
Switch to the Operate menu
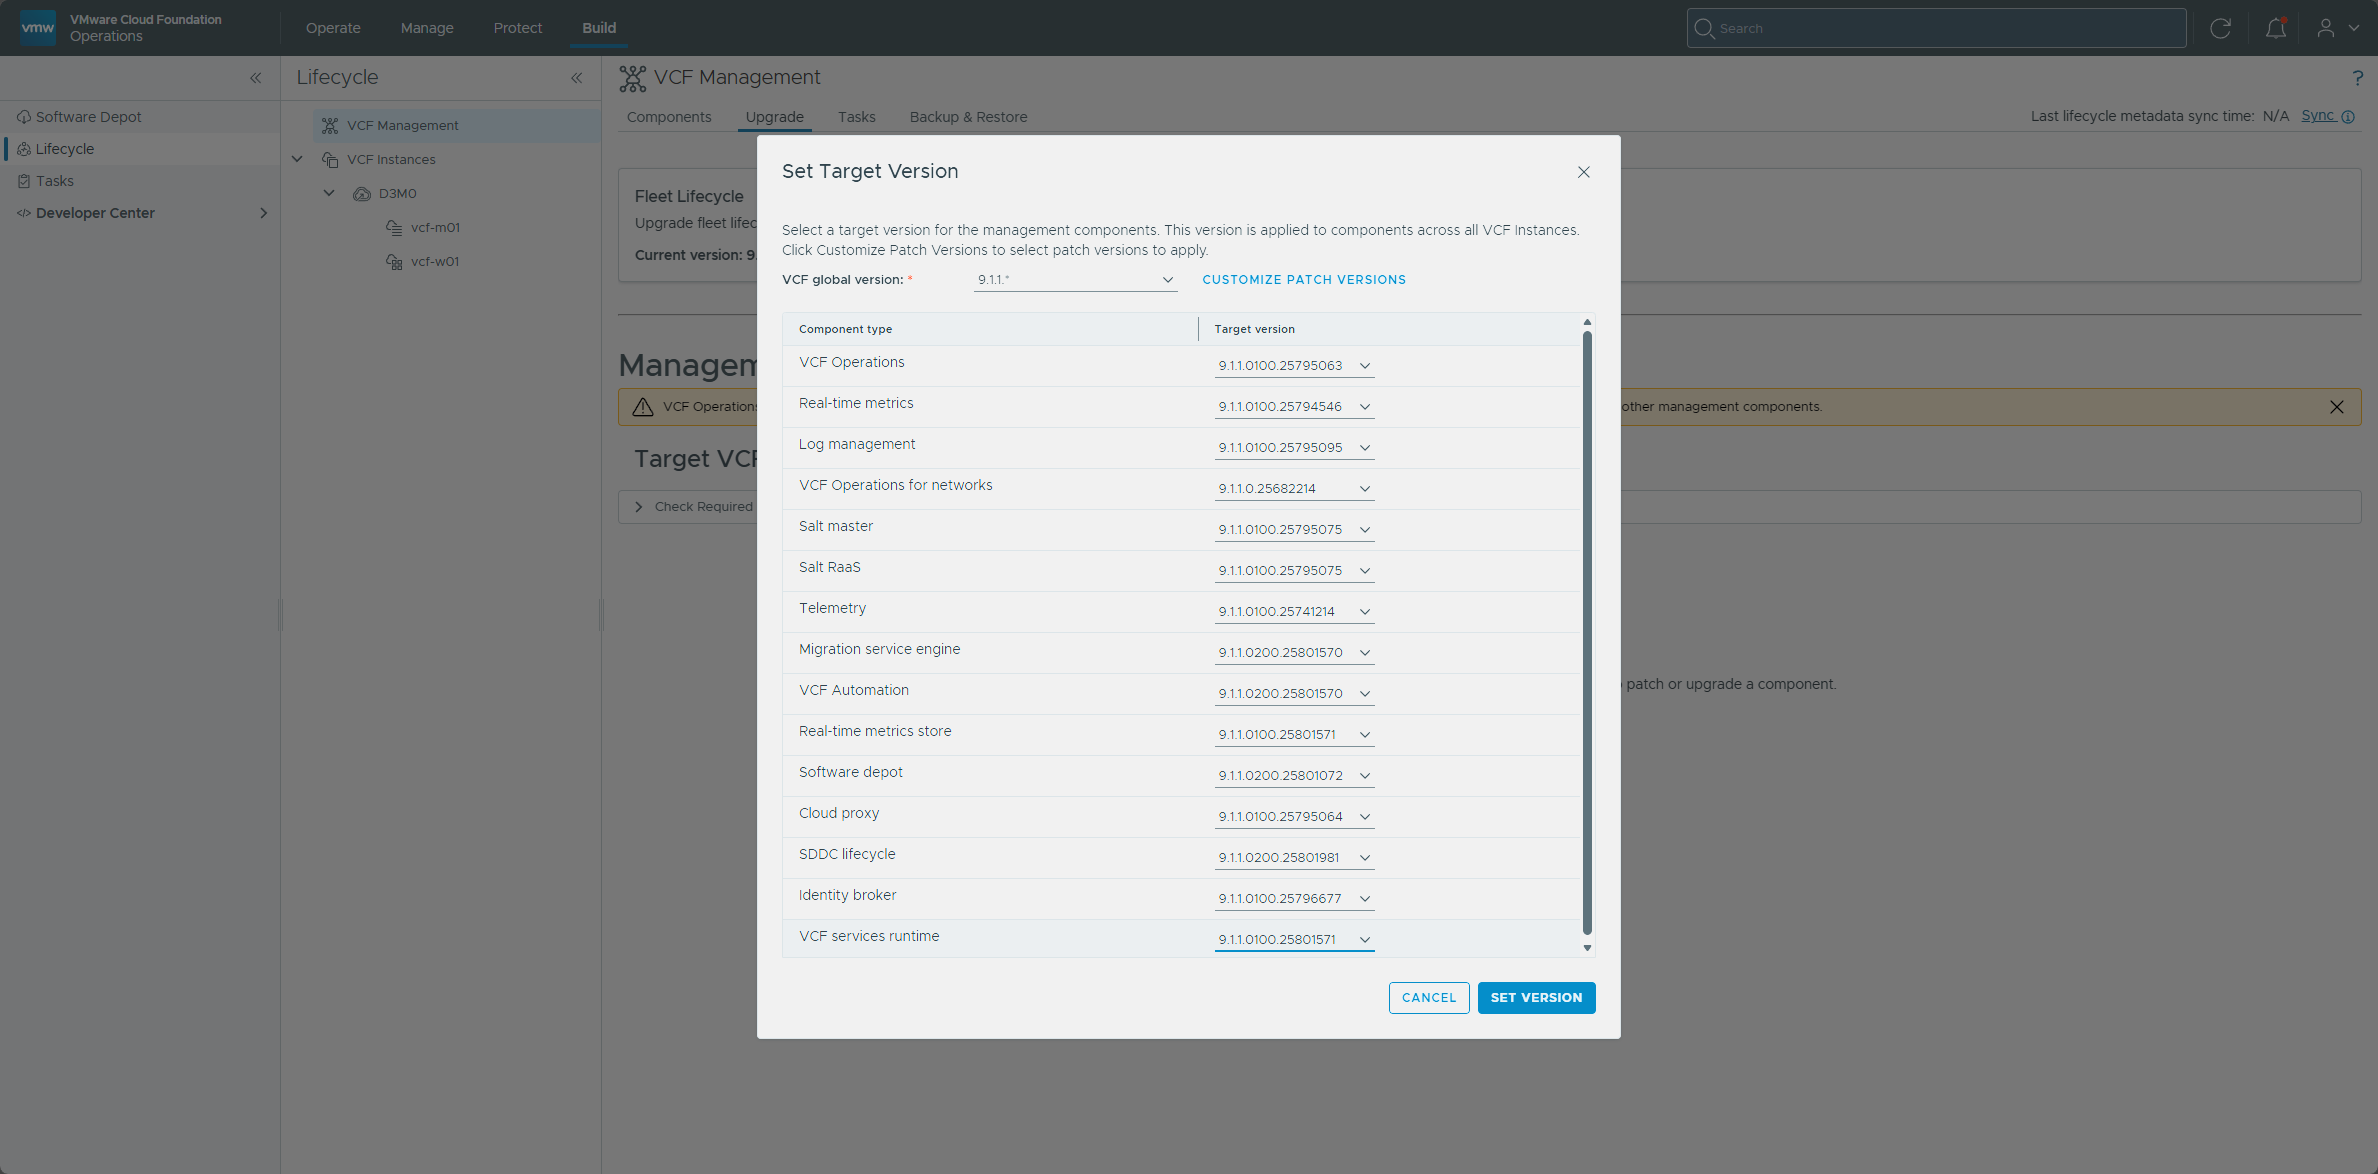[333, 28]
